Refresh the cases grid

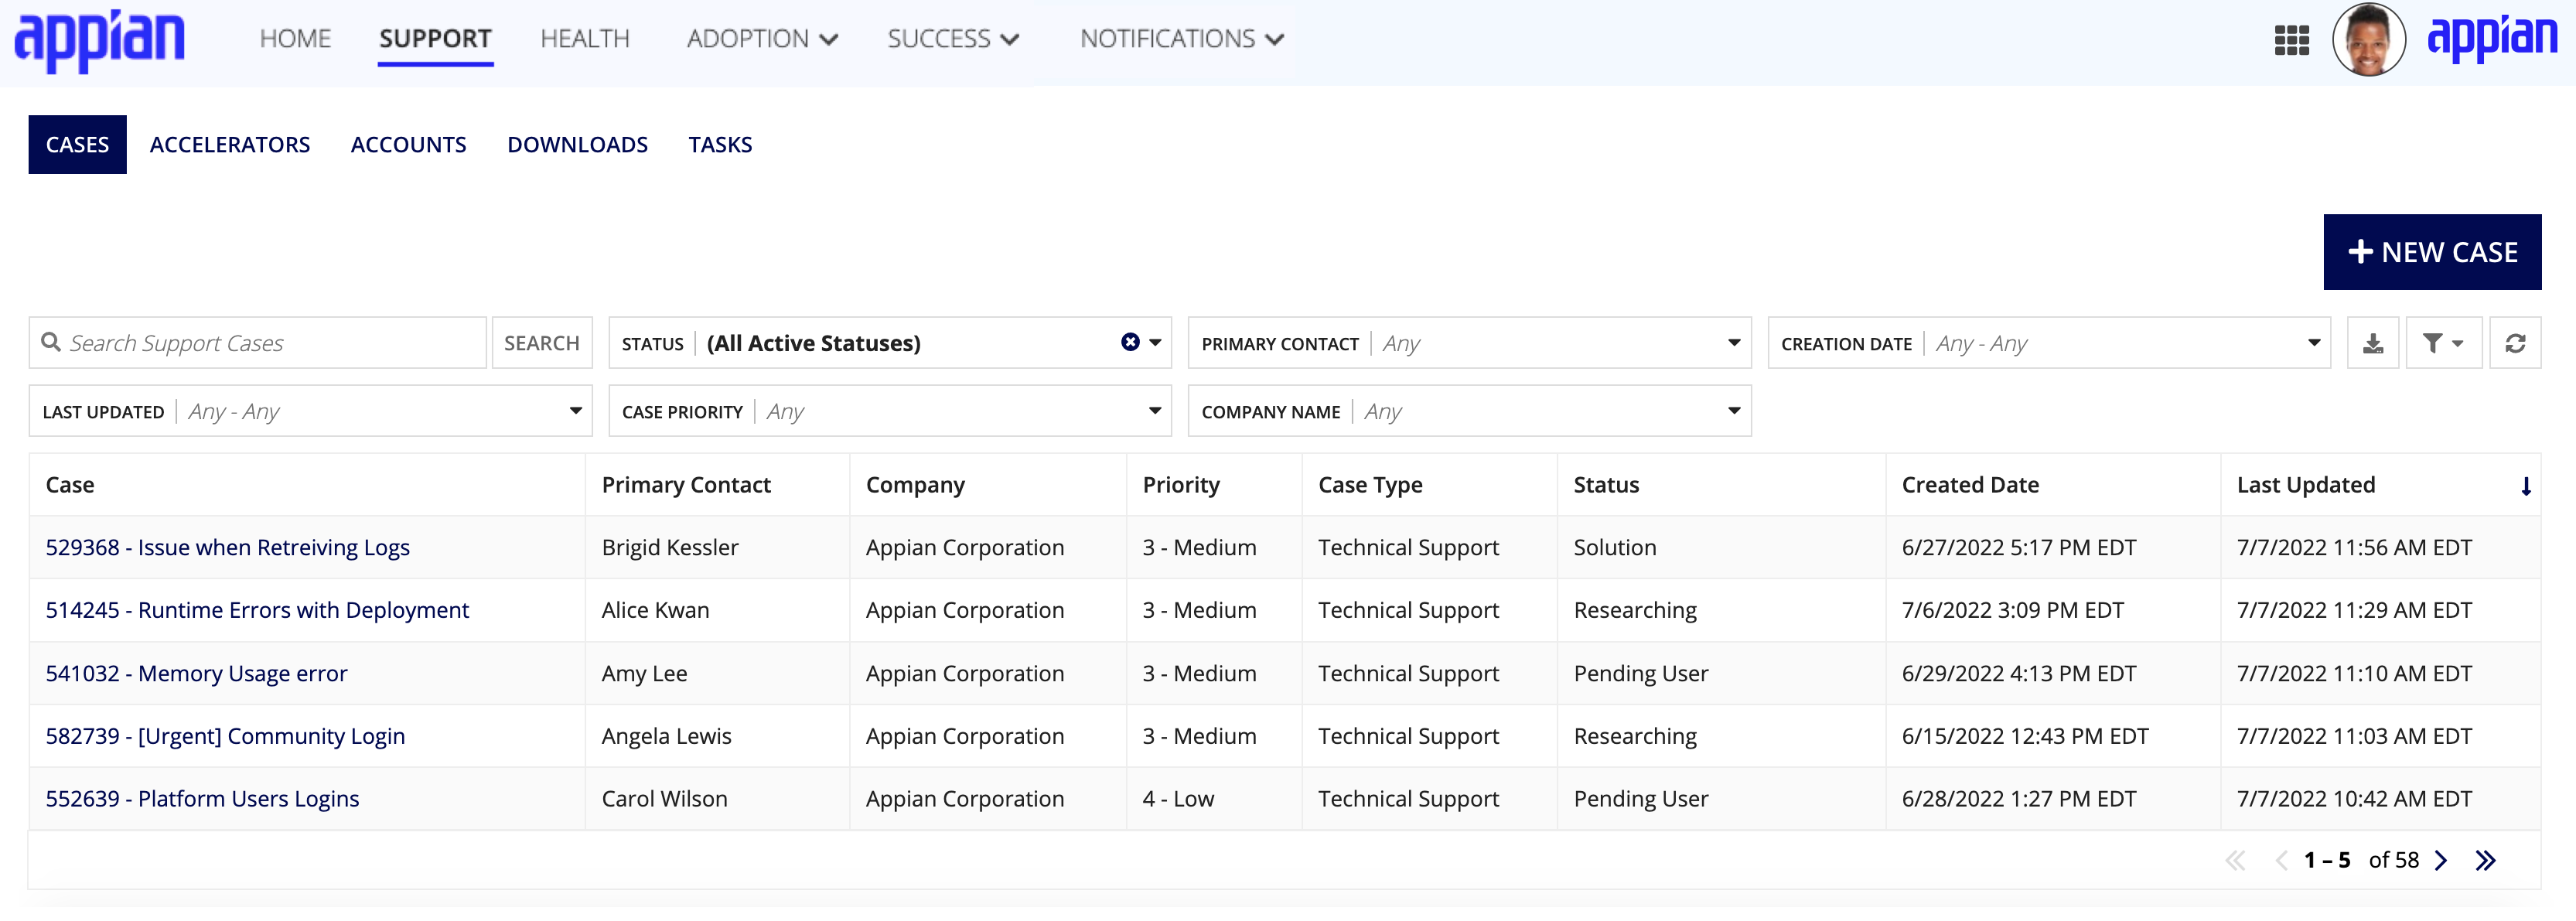pos(2514,343)
